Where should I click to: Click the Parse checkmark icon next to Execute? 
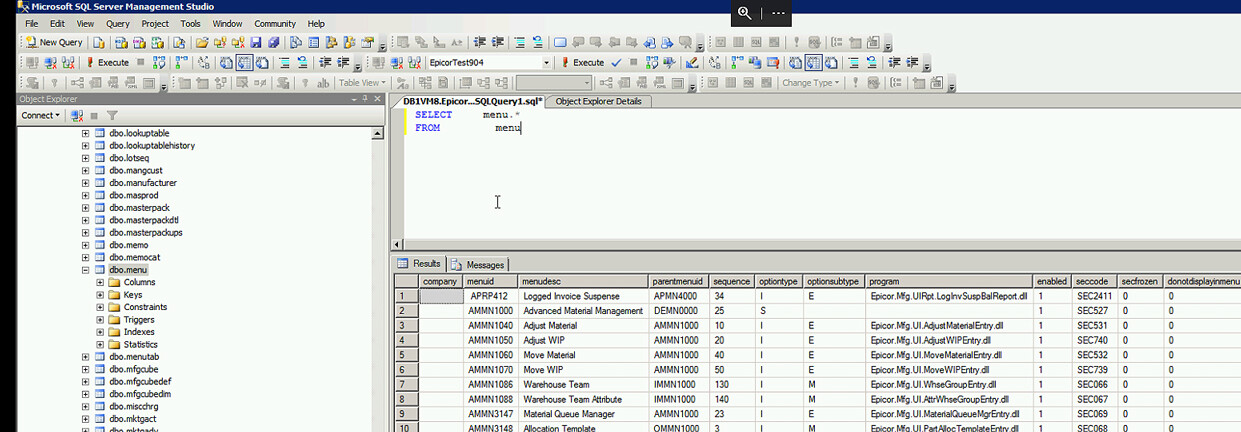[x=616, y=62]
